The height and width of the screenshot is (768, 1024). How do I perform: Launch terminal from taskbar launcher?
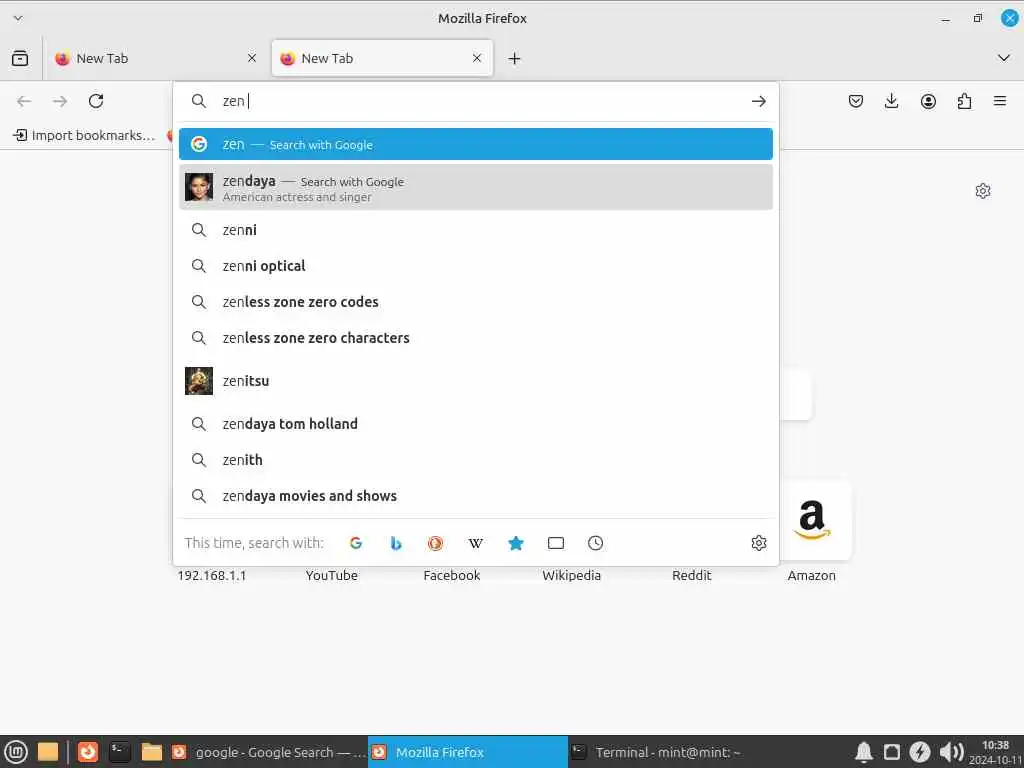pyautogui.click(x=120, y=752)
